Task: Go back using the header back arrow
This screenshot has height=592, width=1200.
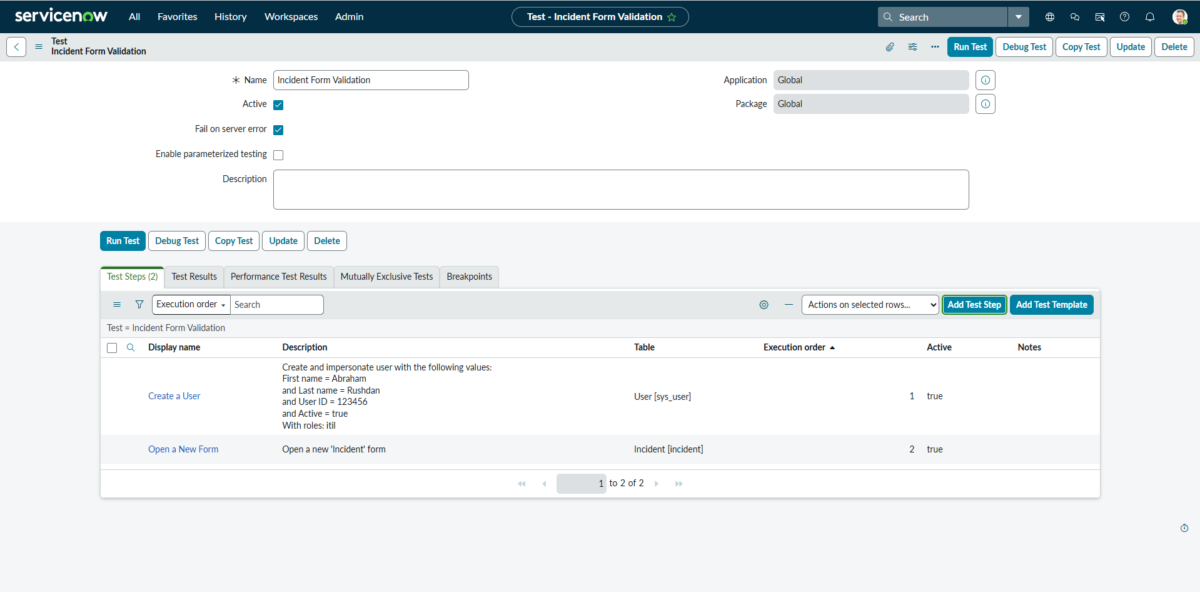Action: [x=17, y=47]
